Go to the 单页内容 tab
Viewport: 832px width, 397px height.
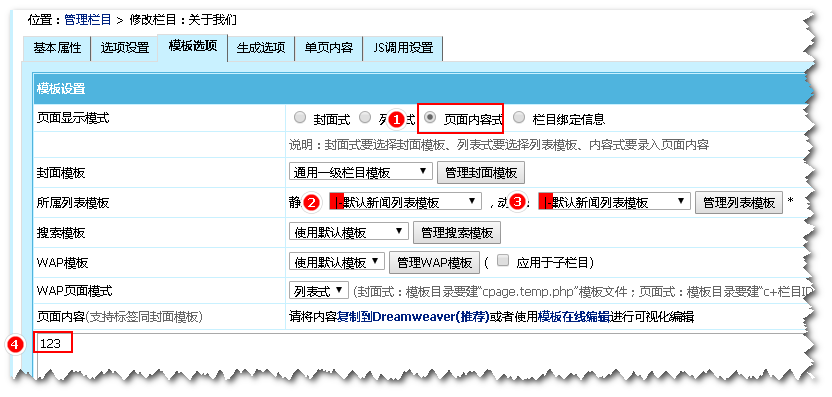click(328, 48)
